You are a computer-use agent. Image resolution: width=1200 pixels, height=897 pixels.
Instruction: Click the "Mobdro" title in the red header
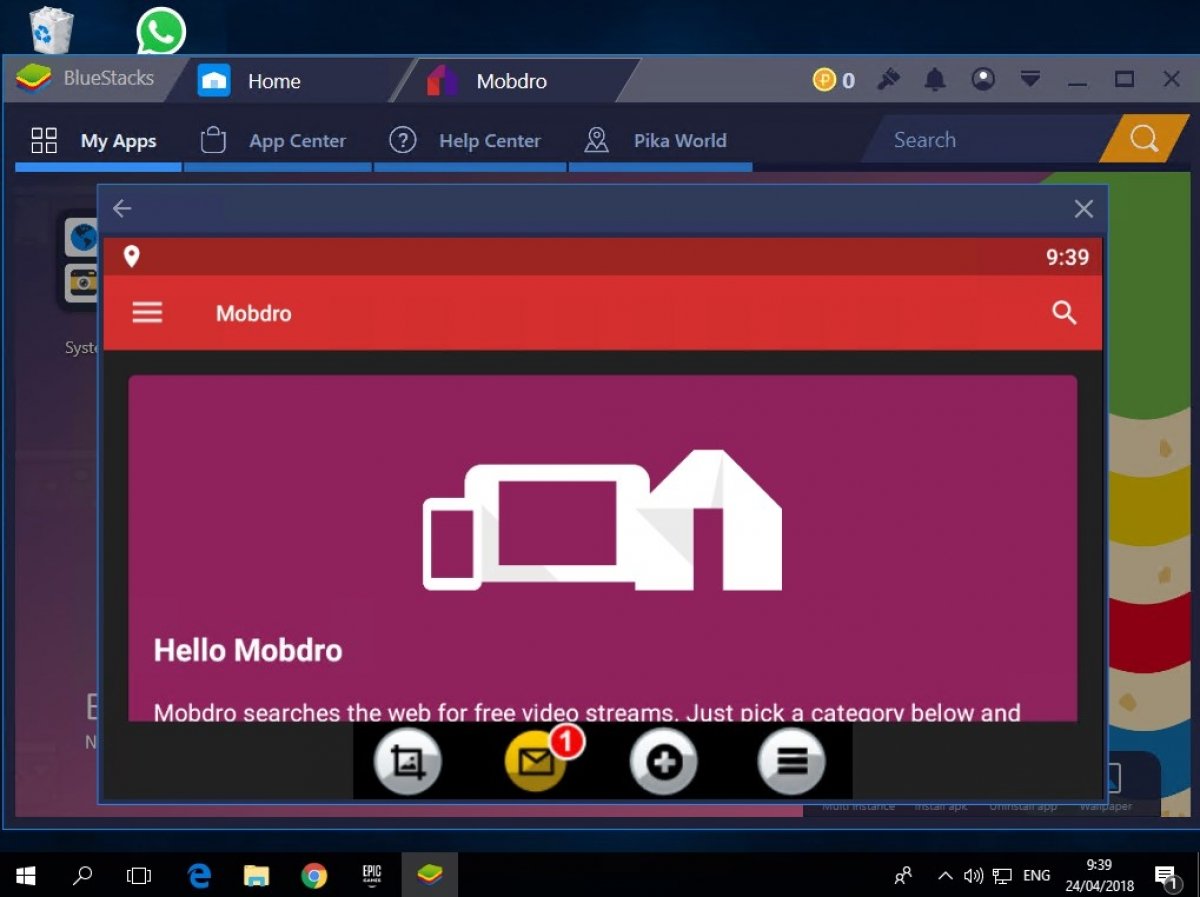[x=254, y=313]
